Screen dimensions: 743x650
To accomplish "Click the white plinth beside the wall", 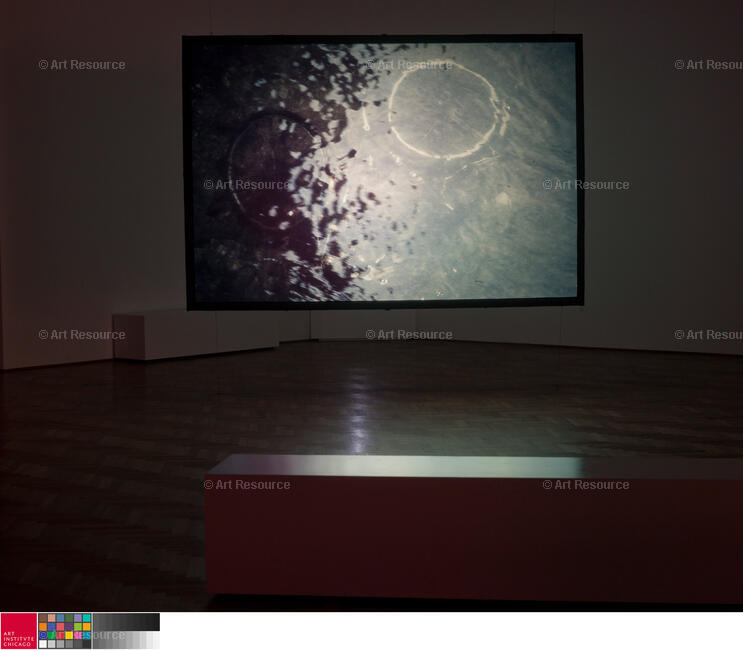I will point(194,334).
